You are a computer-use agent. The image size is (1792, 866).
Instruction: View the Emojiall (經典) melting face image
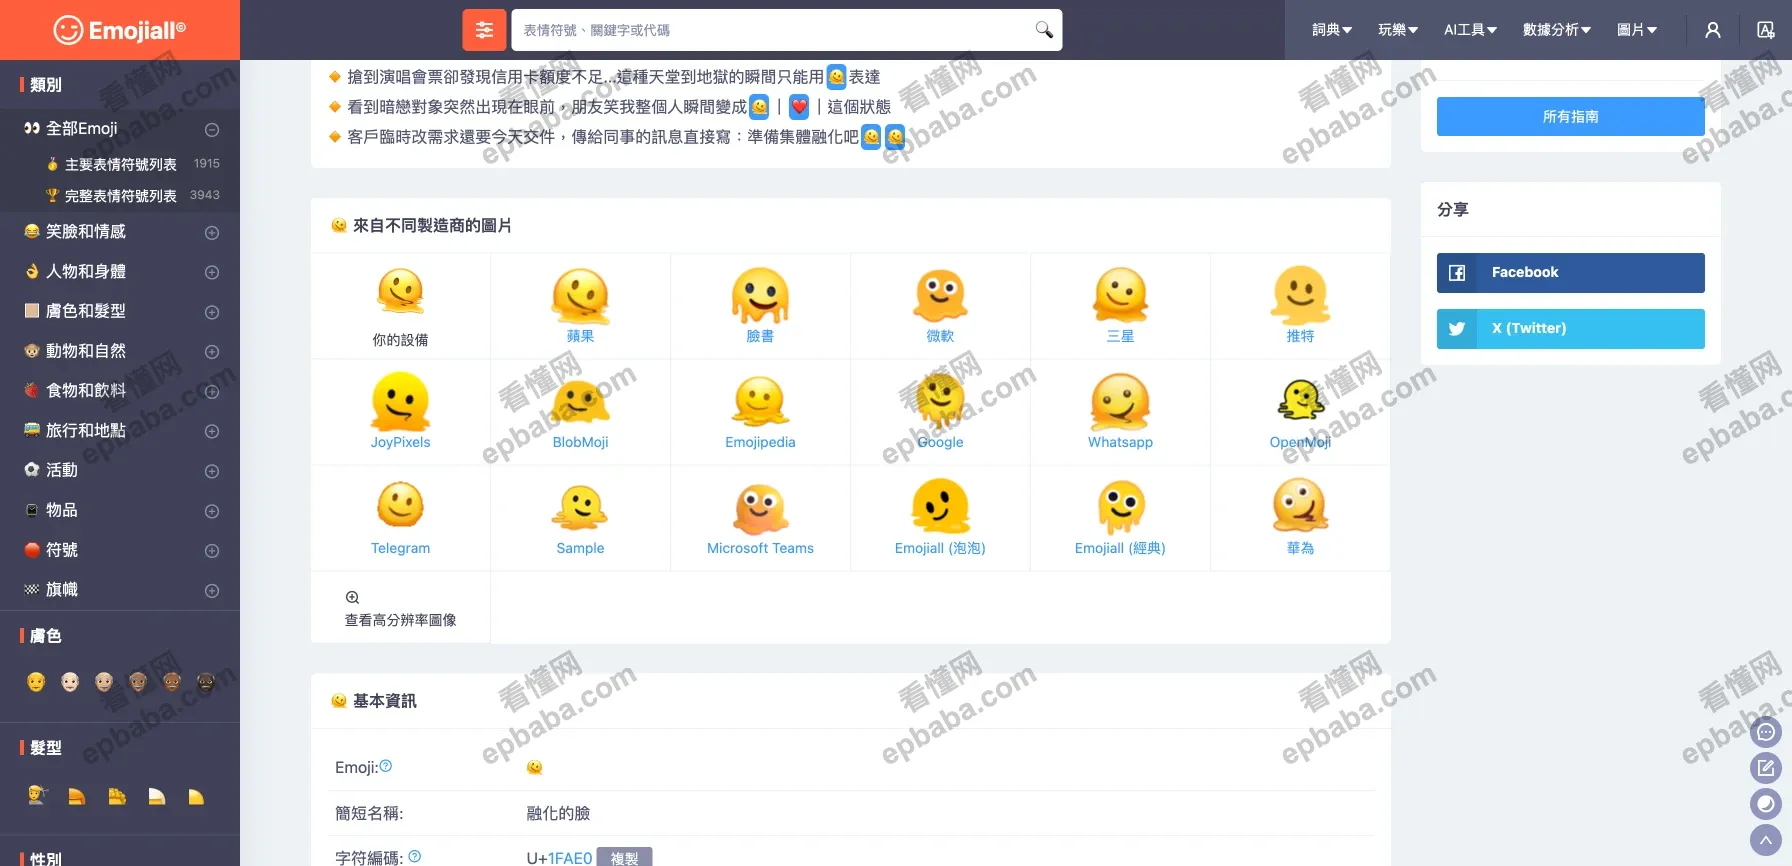point(1120,506)
